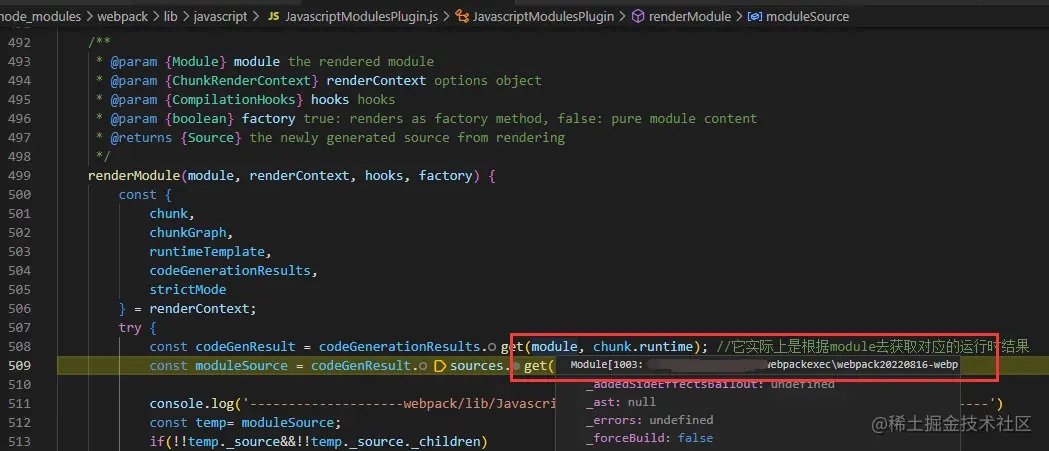Screen dimensions: 1049x451
Task: Click the JS file icon in breadcrumb
Action: tap(274, 16)
